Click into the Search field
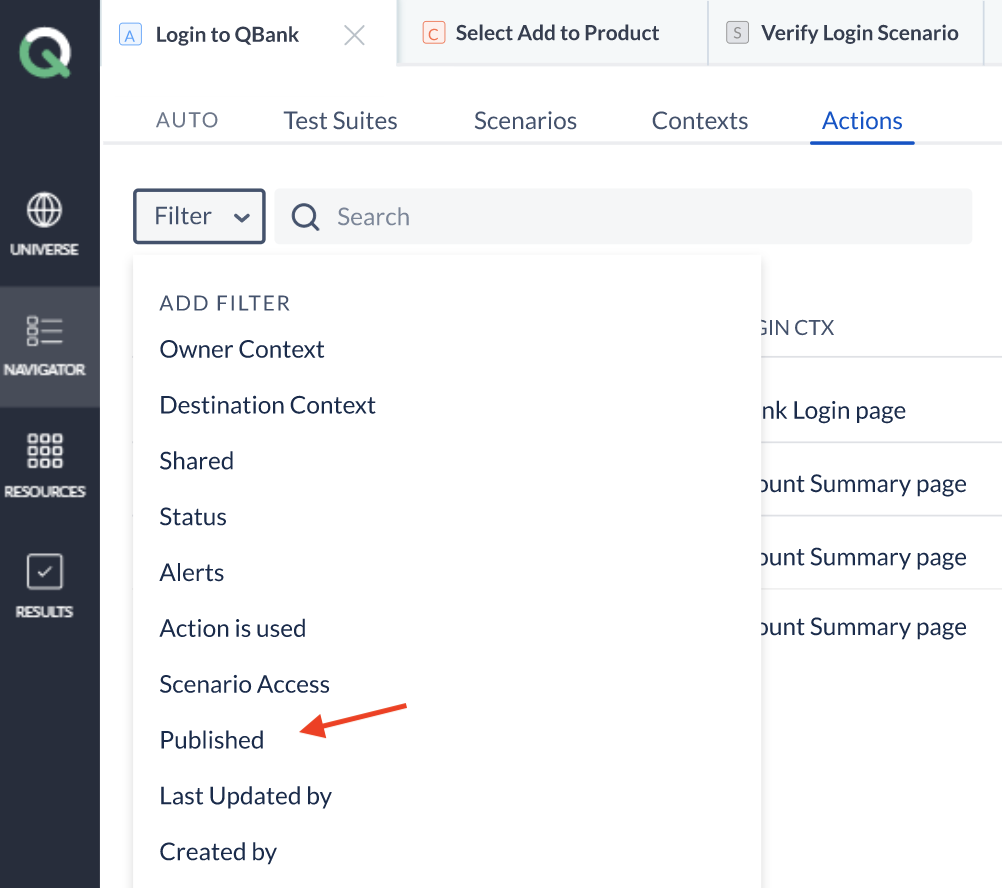Screen dimensions: 1002x888 click(x=623, y=217)
